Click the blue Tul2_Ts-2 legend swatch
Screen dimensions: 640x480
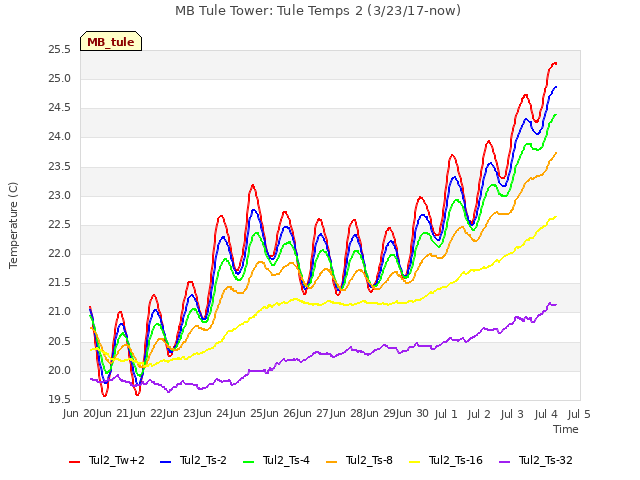click(165, 462)
